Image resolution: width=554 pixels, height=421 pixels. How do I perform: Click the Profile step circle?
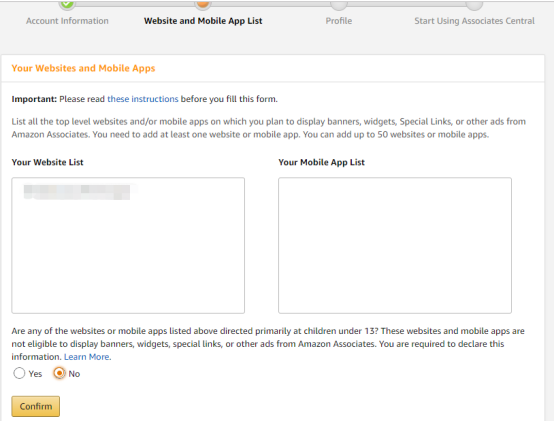[338, 4]
